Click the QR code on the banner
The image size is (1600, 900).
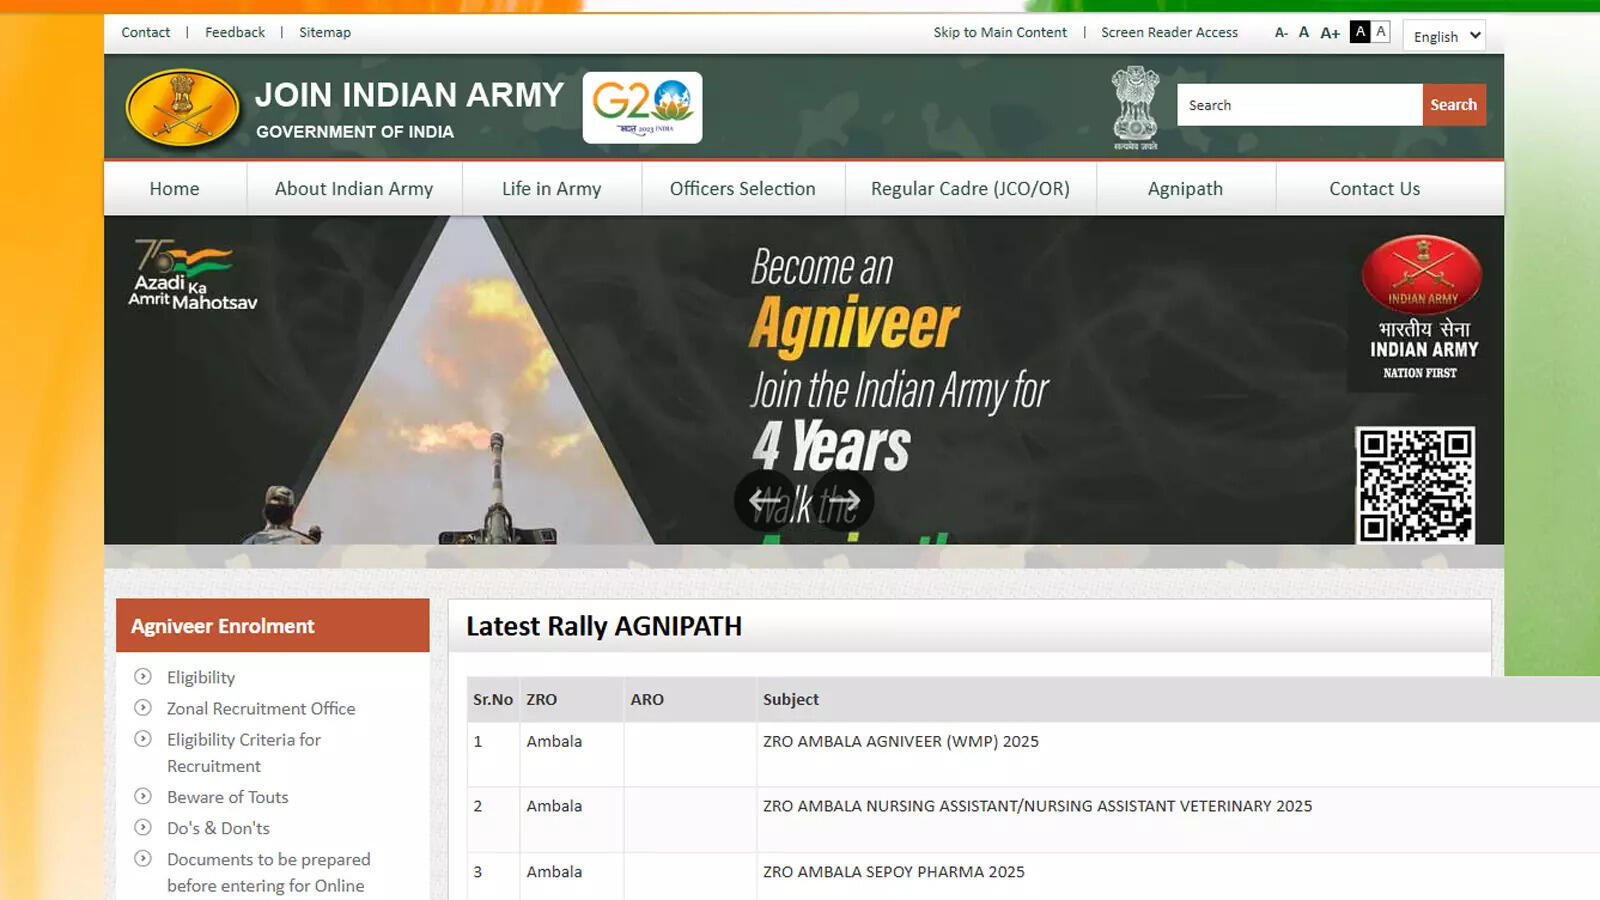click(x=1415, y=485)
